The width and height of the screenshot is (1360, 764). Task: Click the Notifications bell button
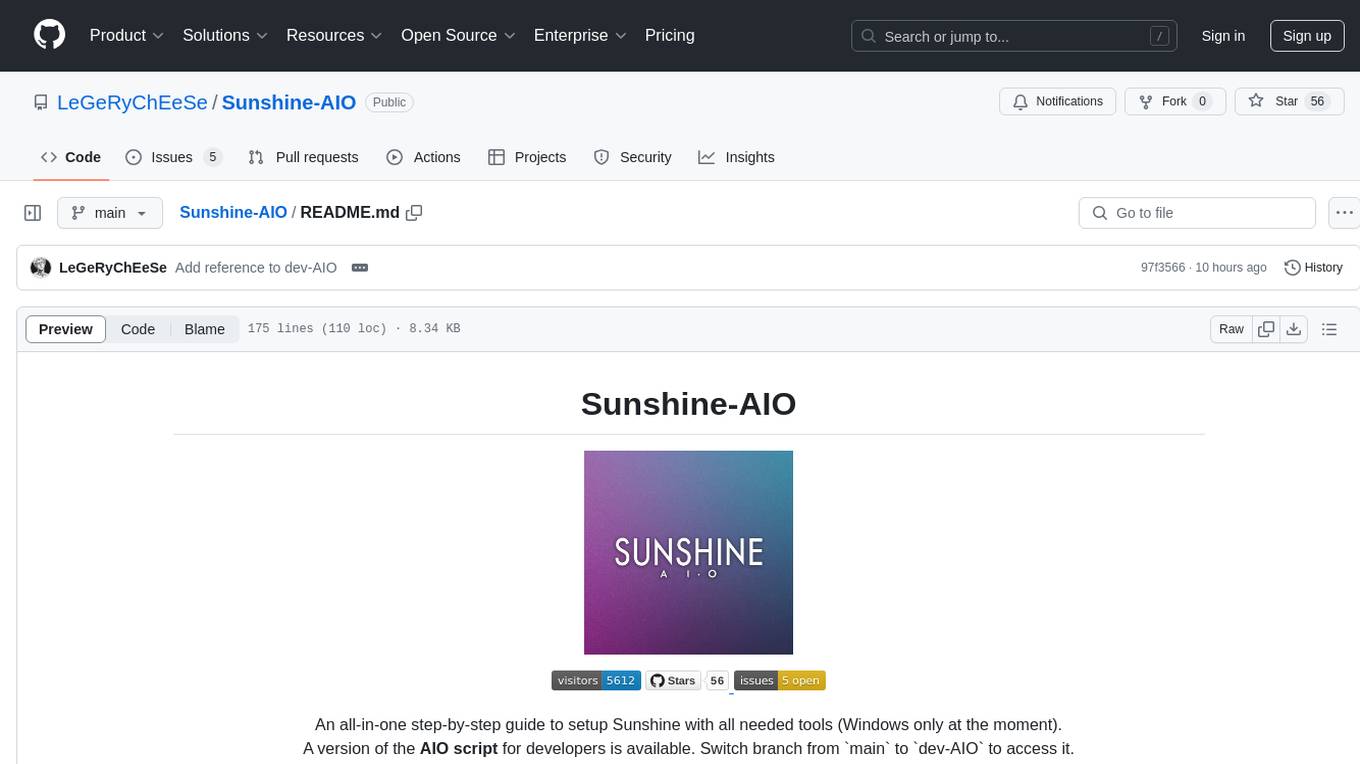point(1058,101)
